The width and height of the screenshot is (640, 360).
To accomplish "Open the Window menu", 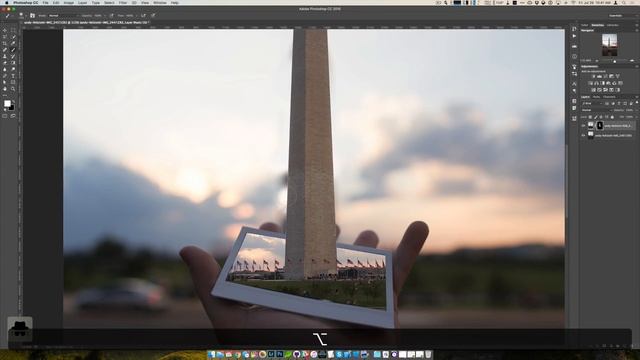I will click(x=160, y=2).
